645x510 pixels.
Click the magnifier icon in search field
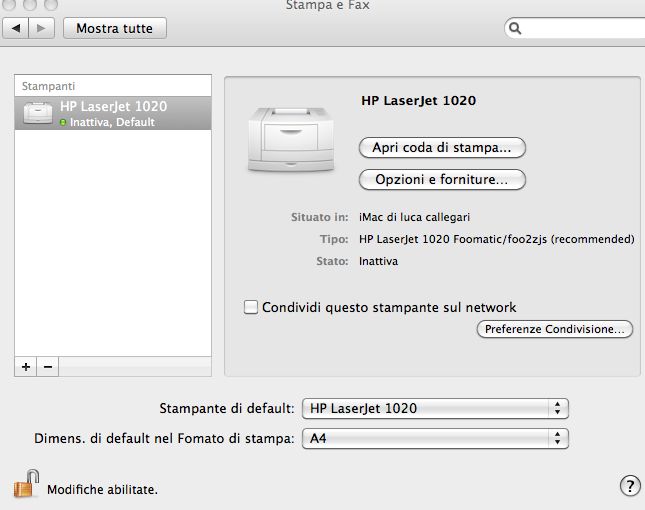[x=515, y=28]
